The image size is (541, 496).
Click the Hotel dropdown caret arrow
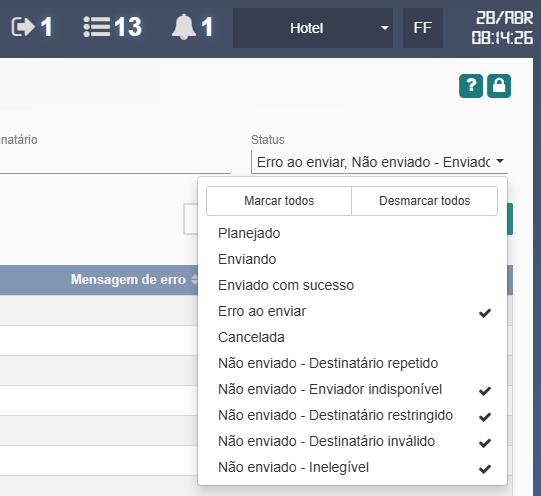385,28
